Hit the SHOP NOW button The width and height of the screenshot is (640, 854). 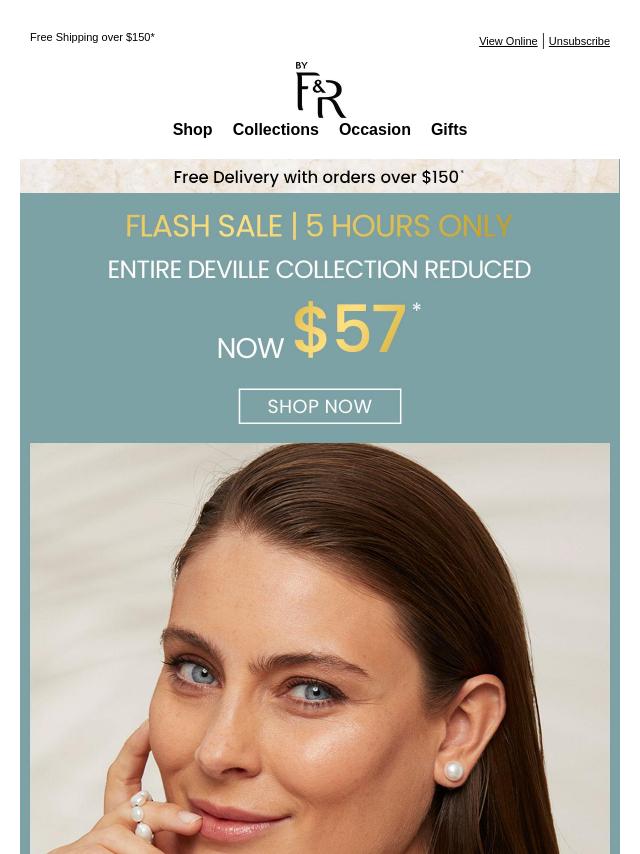click(320, 406)
